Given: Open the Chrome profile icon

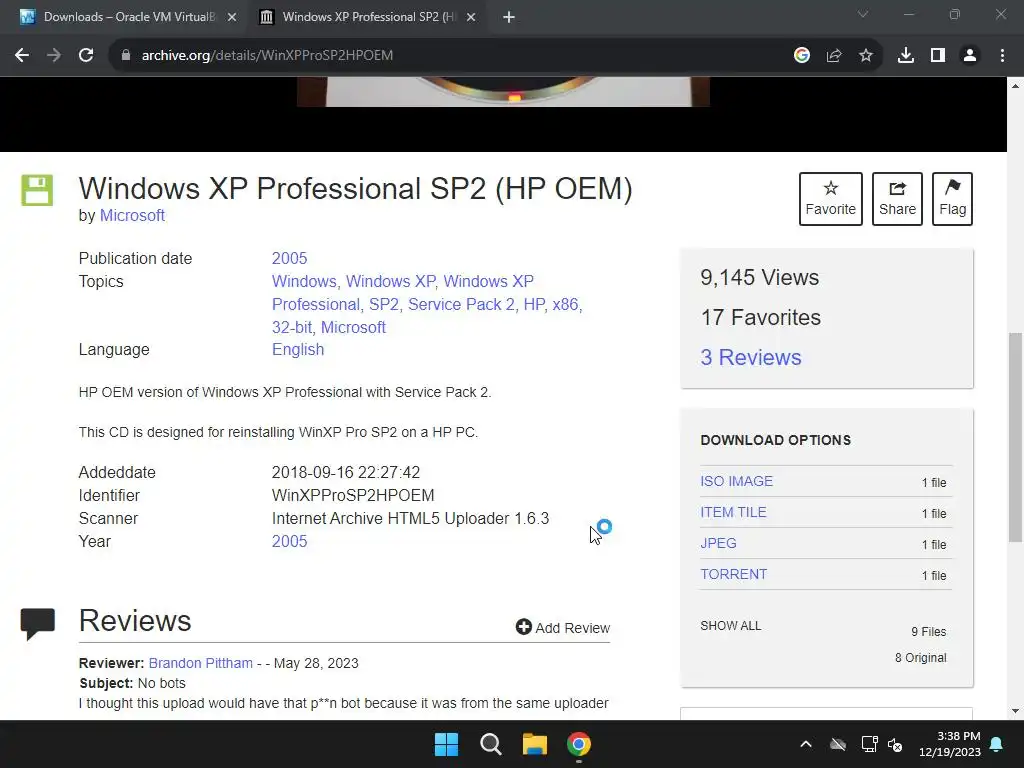Looking at the screenshot, I should pos(970,56).
